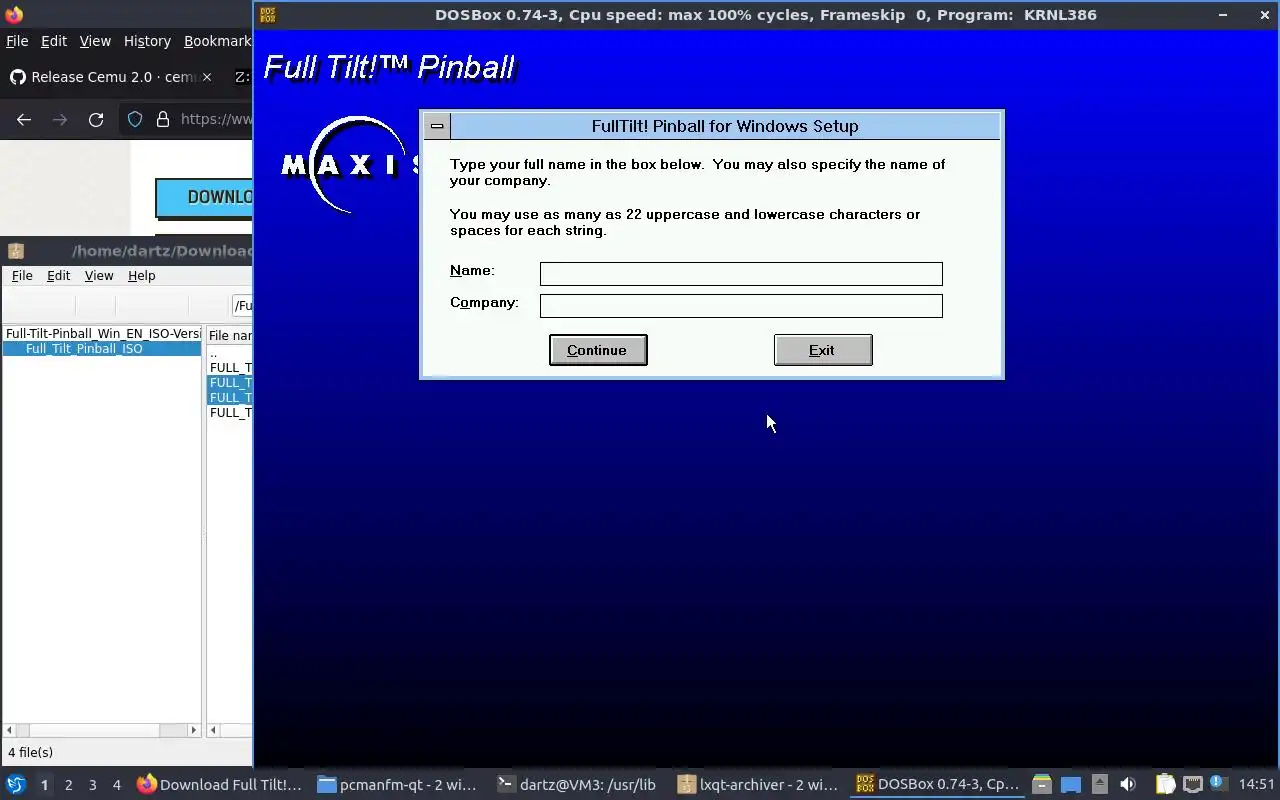The image size is (1280, 800).
Task: Click file list scrollbar left arrow
Action: click(x=213, y=730)
